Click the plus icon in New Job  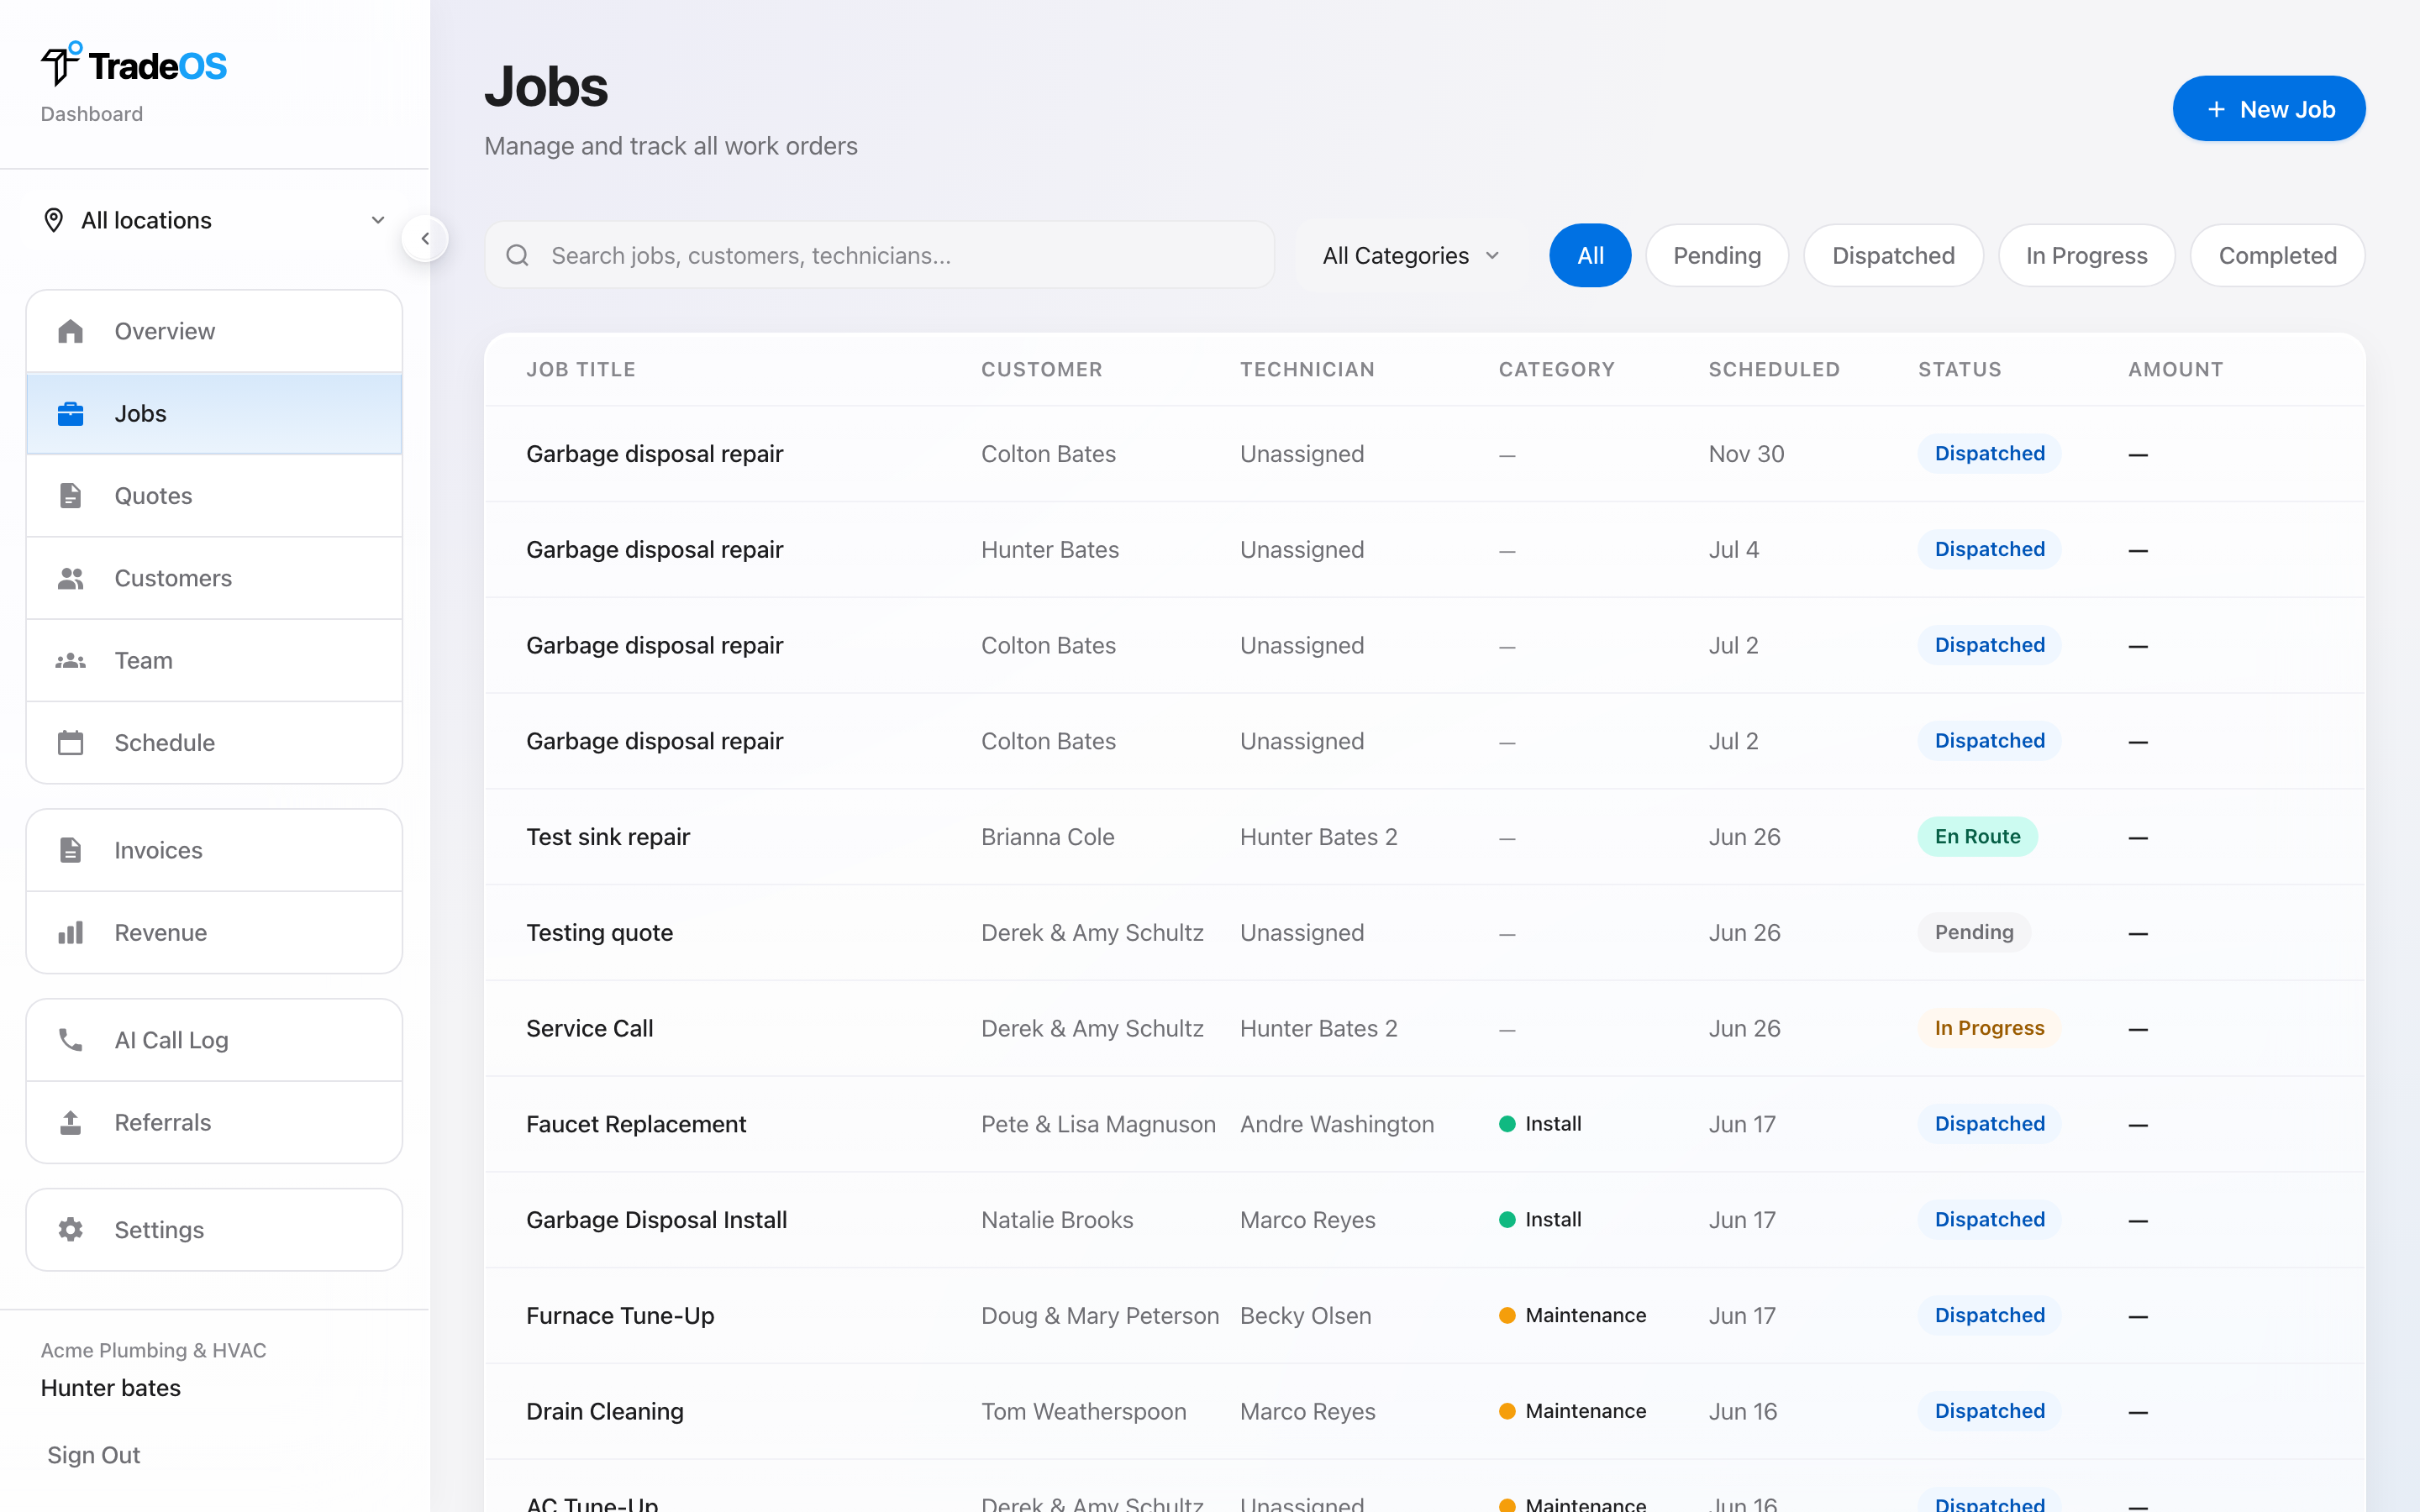pos(2216,109)
